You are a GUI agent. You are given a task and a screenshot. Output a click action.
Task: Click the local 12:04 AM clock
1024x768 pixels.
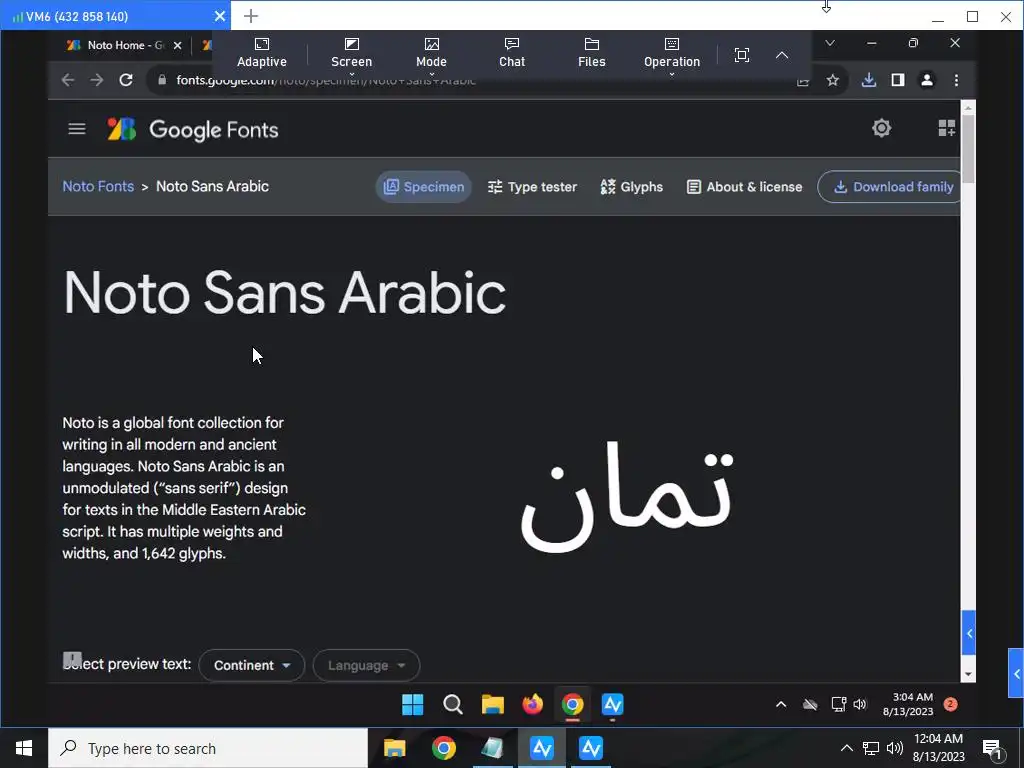click(938, 748)
